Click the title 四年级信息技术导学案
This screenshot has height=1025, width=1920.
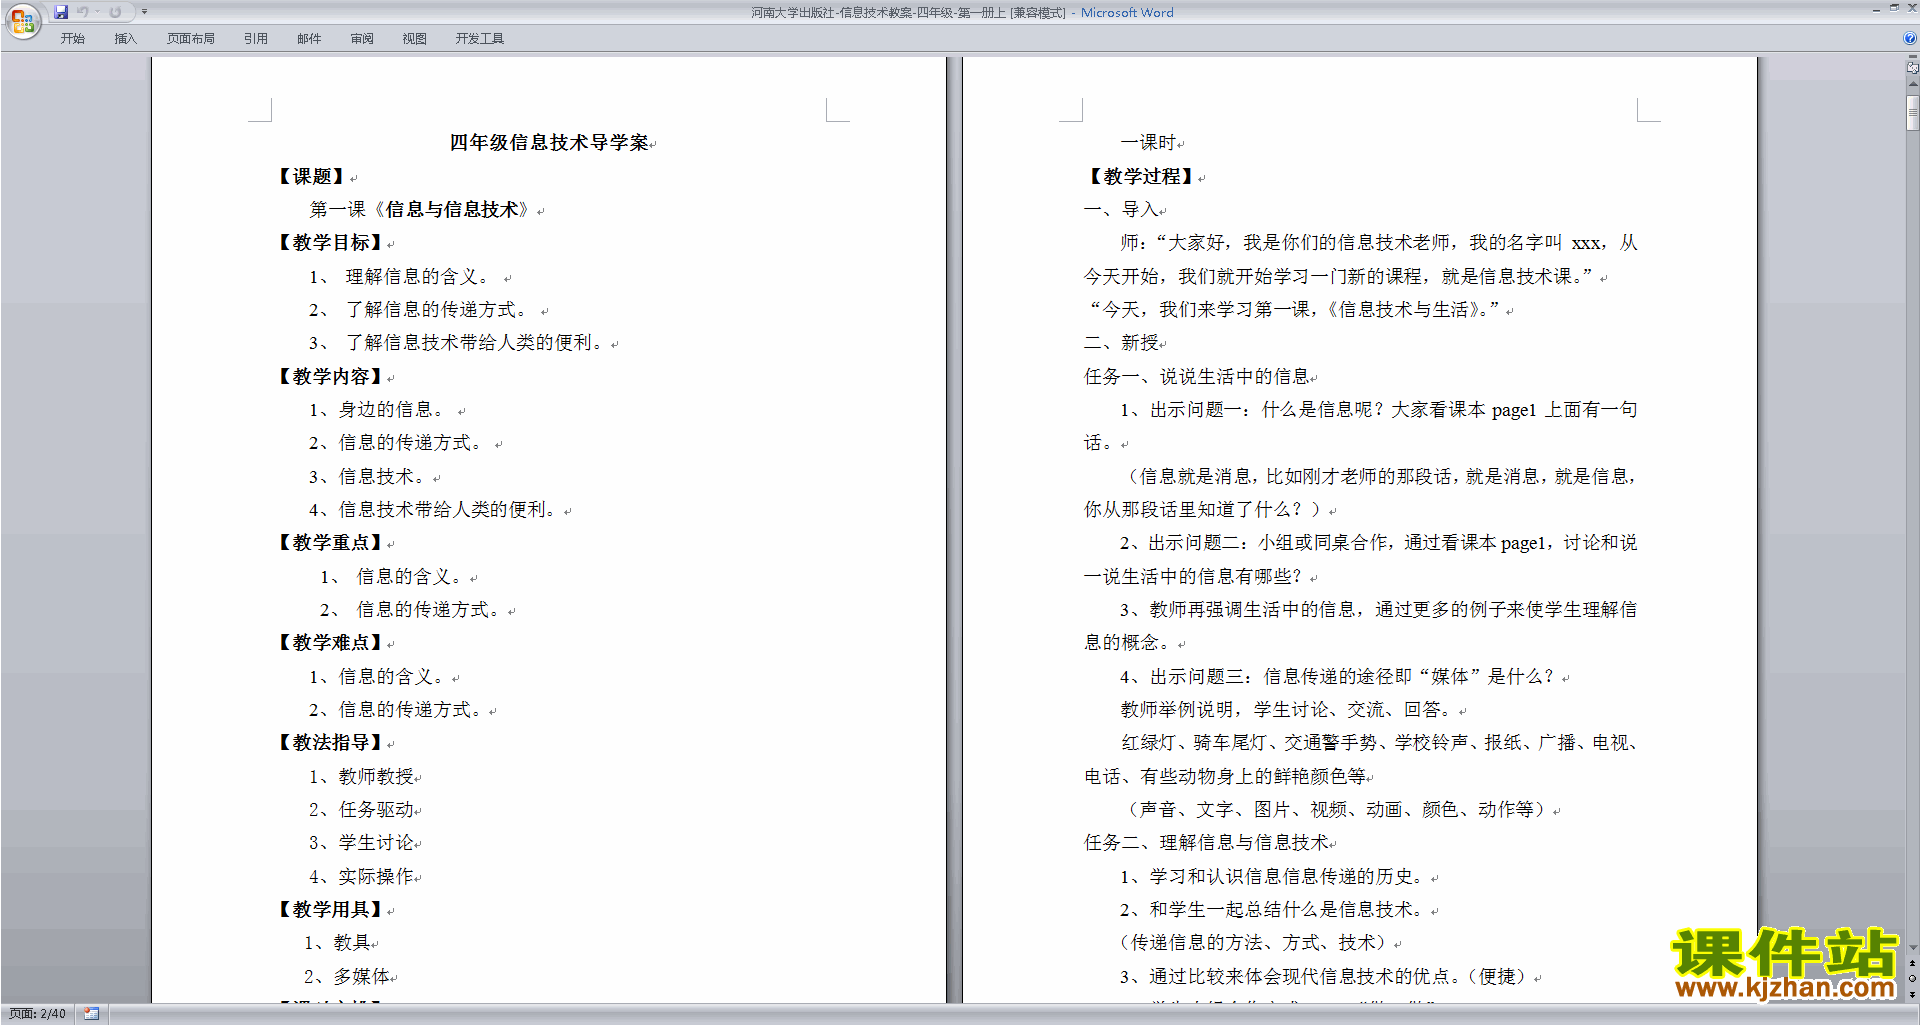tap(549, 143)
